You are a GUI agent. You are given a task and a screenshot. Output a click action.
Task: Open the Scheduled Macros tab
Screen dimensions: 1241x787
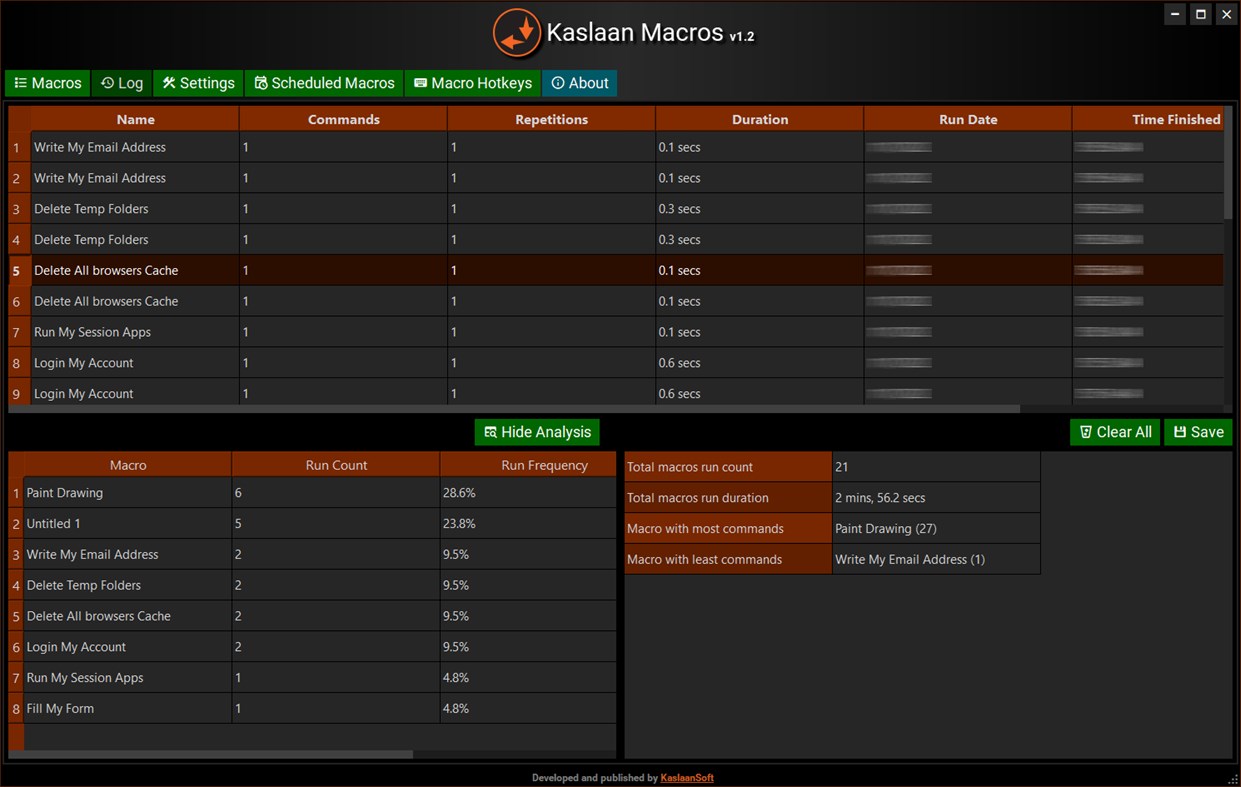pos(324,83)
